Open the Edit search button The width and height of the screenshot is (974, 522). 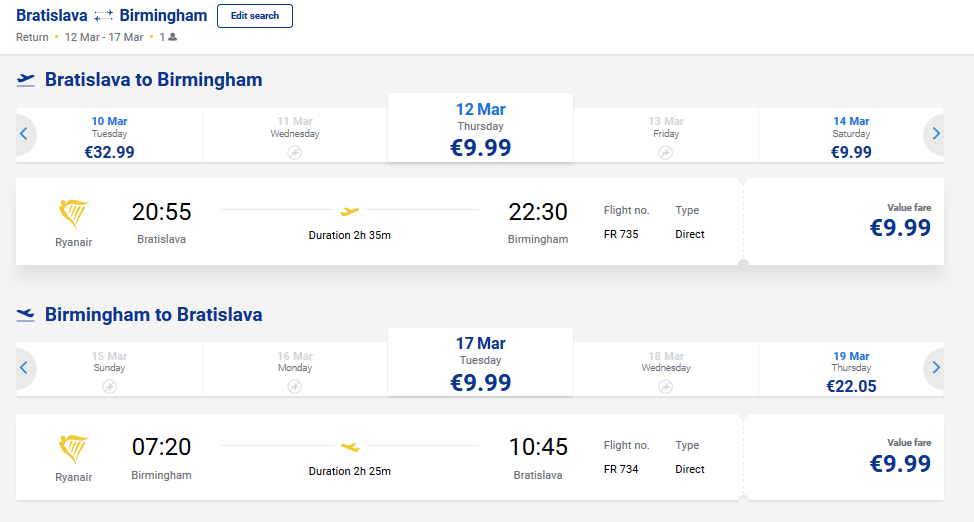pos(255,16)
